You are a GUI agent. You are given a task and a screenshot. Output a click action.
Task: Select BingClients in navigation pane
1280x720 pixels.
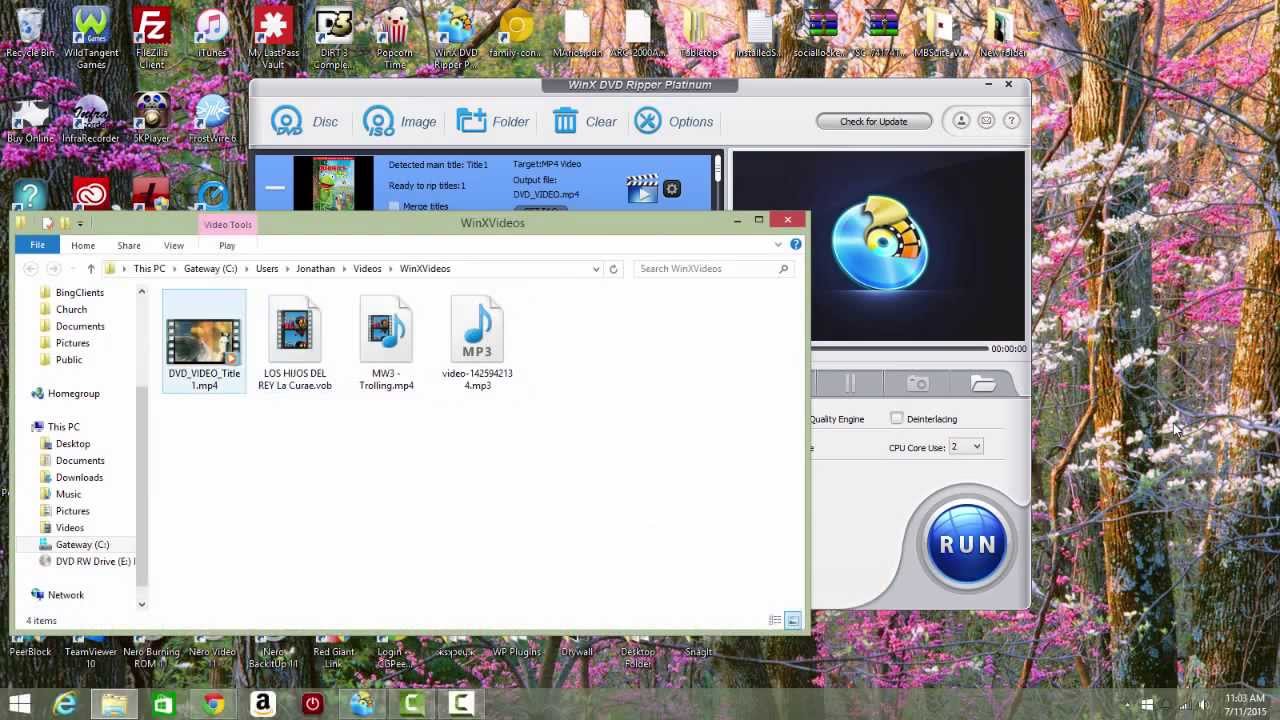[x=80, y=292]
